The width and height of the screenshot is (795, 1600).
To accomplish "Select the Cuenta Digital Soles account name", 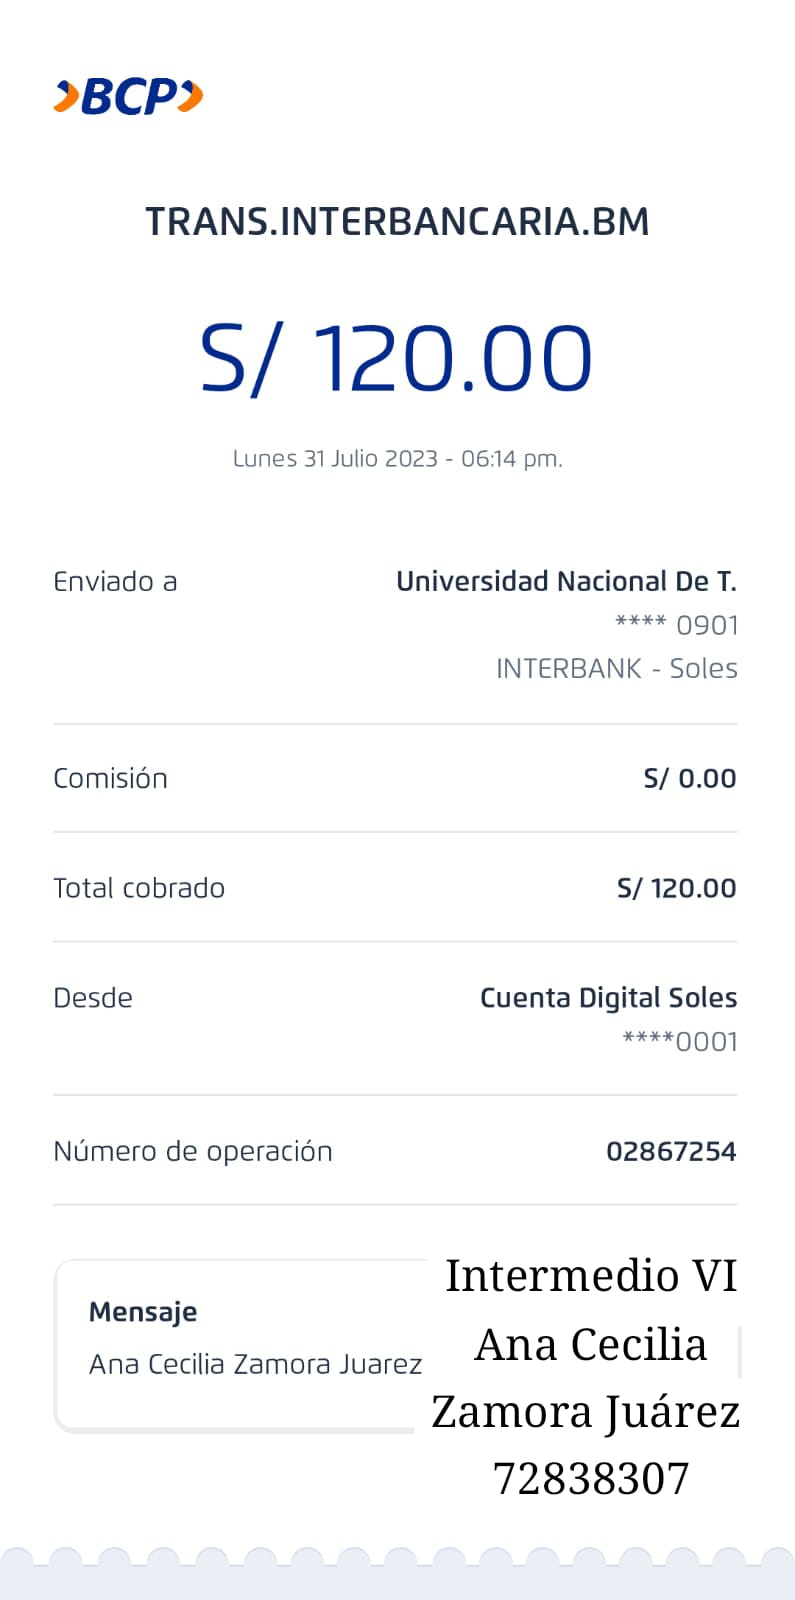I will pos(608,998).
